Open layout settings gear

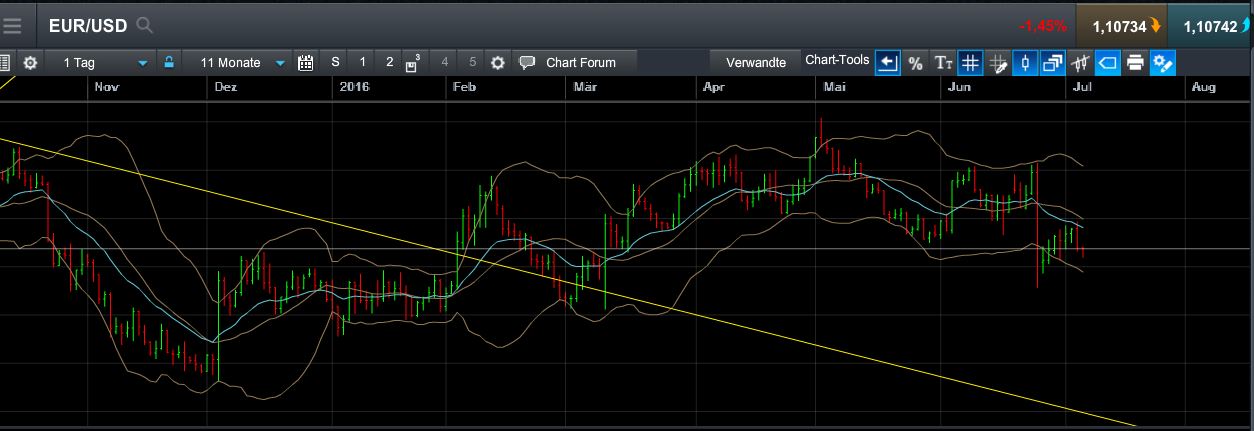(x=498, y=62)
